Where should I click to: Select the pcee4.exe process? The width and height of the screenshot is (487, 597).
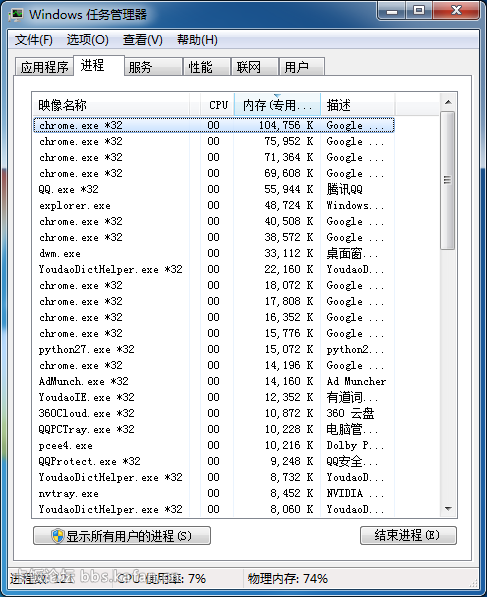tap(214, 445)
